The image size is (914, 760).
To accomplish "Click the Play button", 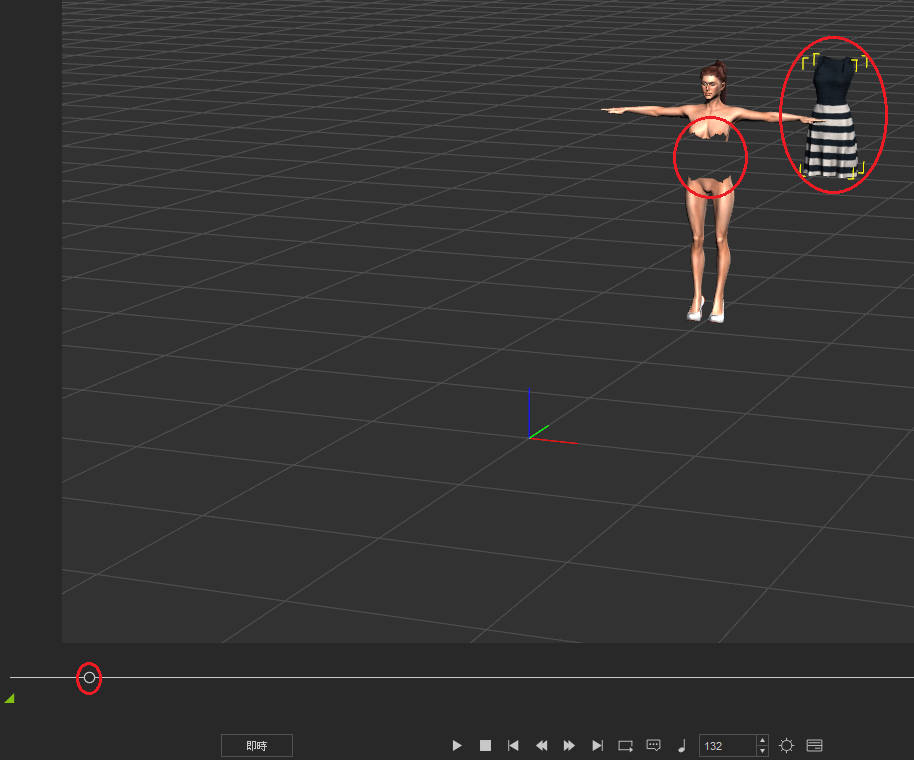I will 457,745.
